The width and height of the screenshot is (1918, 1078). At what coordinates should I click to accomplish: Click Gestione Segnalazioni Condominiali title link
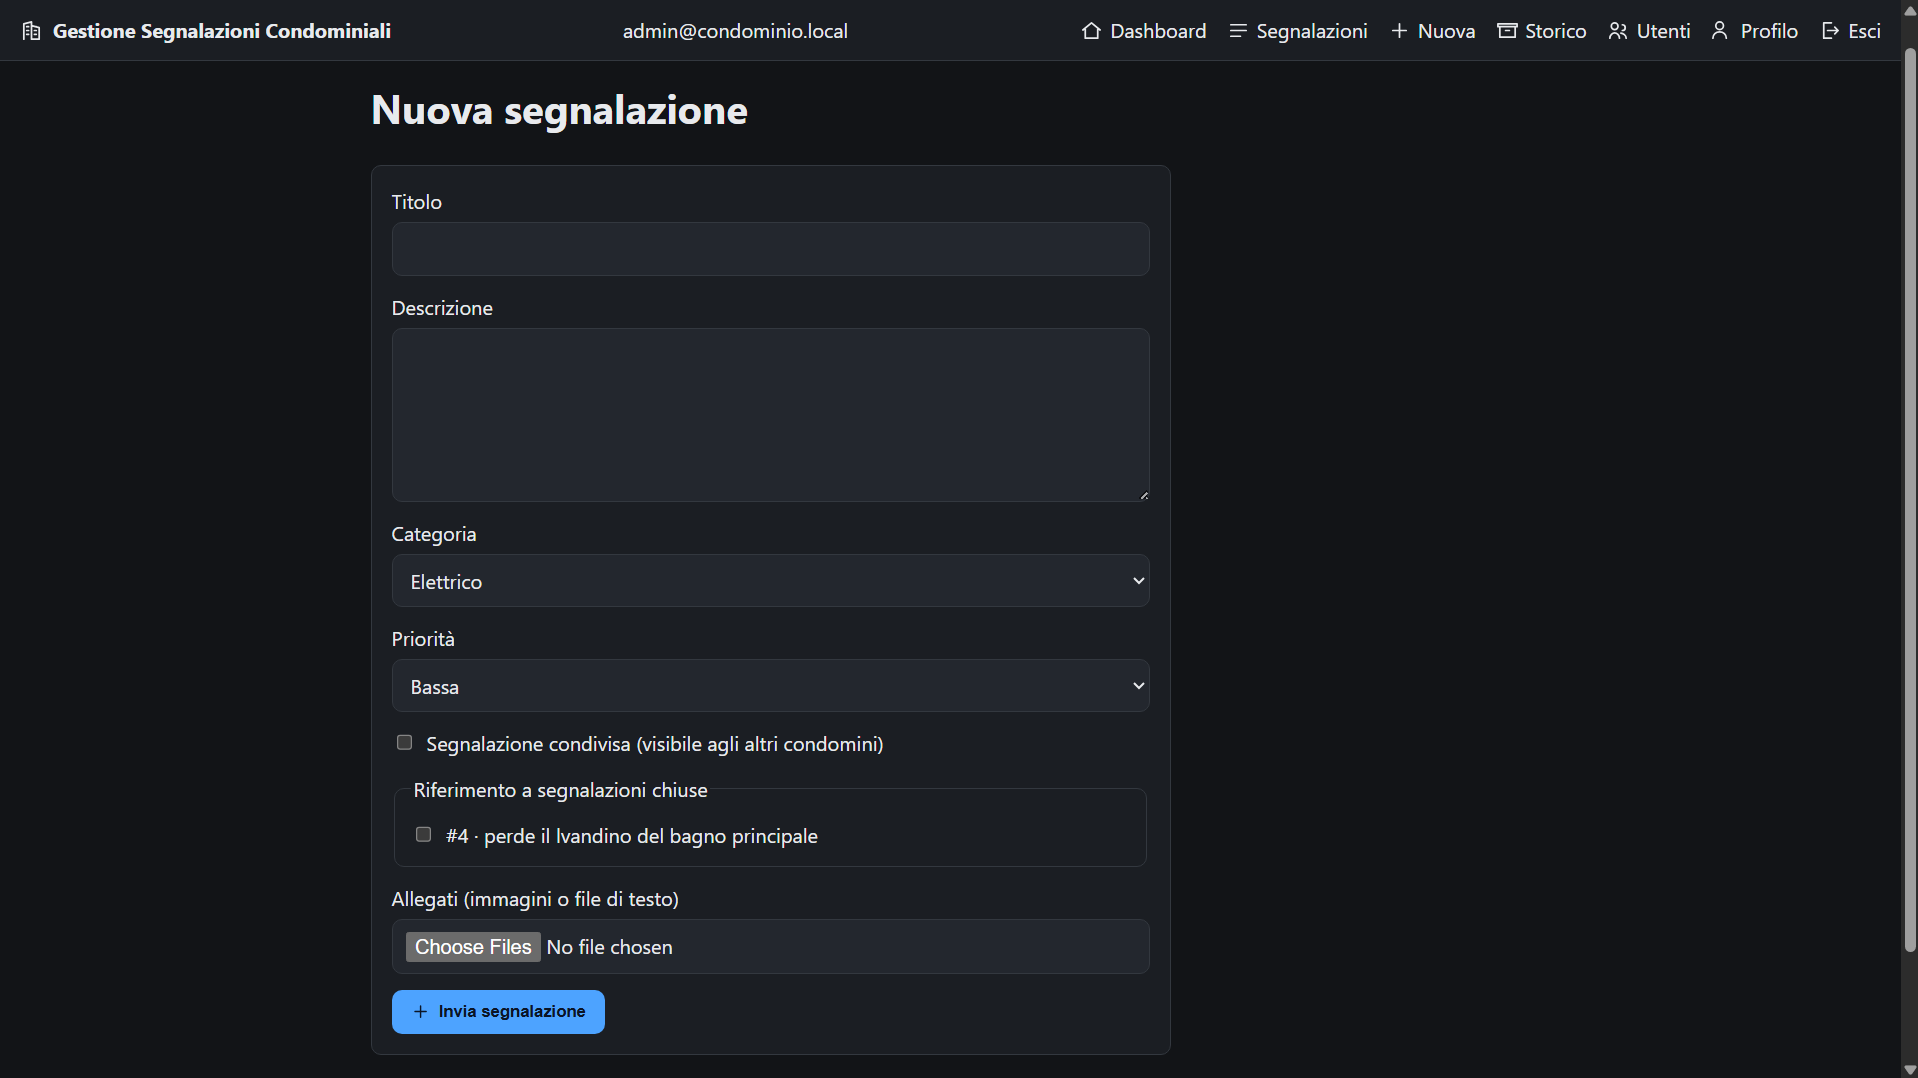[206, 31]
